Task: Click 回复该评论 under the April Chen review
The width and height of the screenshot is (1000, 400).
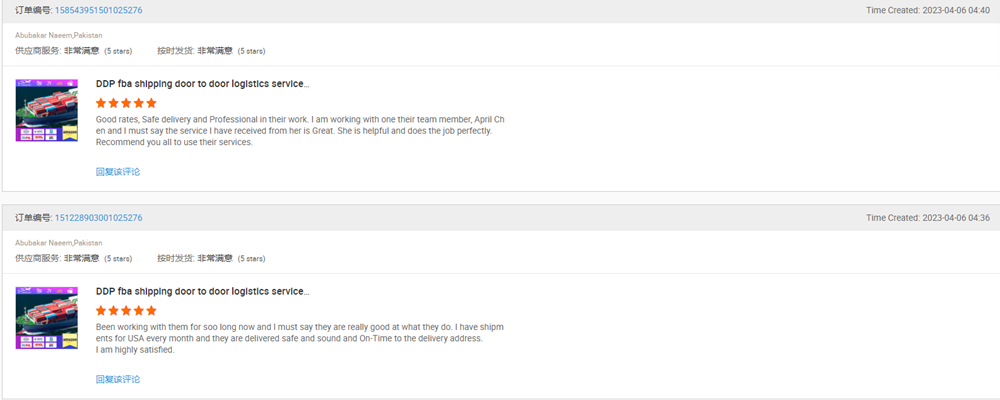Action: pyautogui.click(x=118, y=172)
